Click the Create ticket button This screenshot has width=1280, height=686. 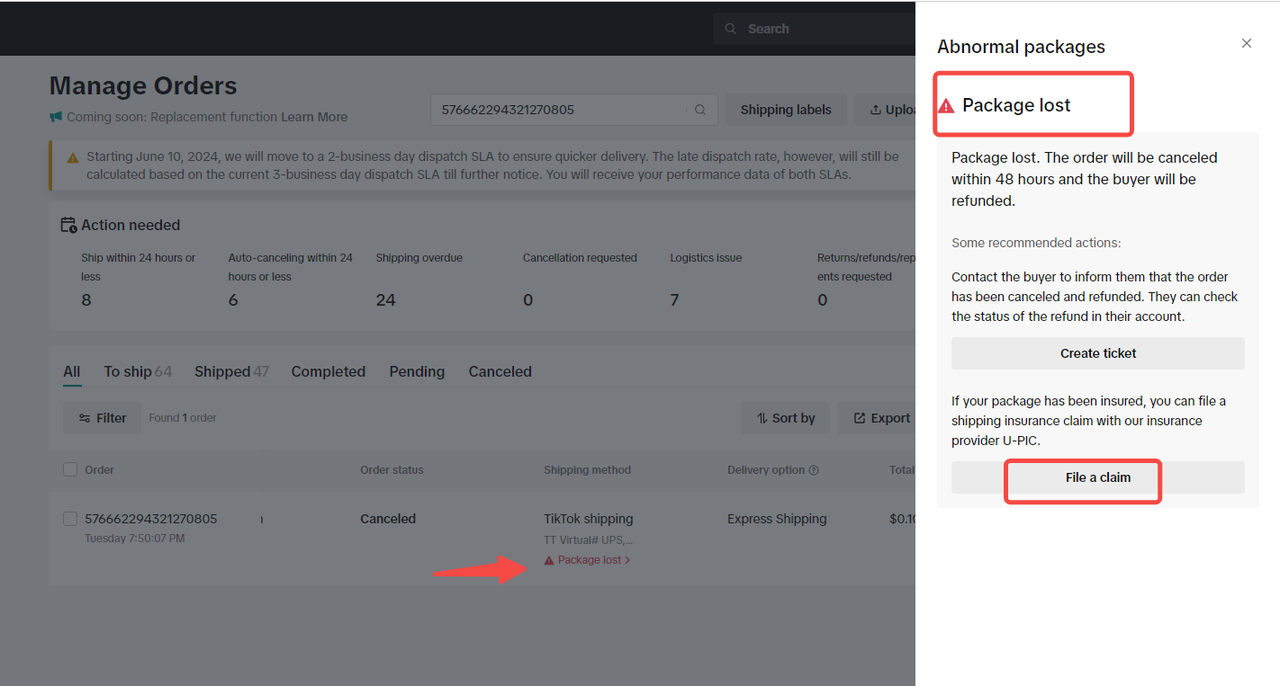(1097, 353)
